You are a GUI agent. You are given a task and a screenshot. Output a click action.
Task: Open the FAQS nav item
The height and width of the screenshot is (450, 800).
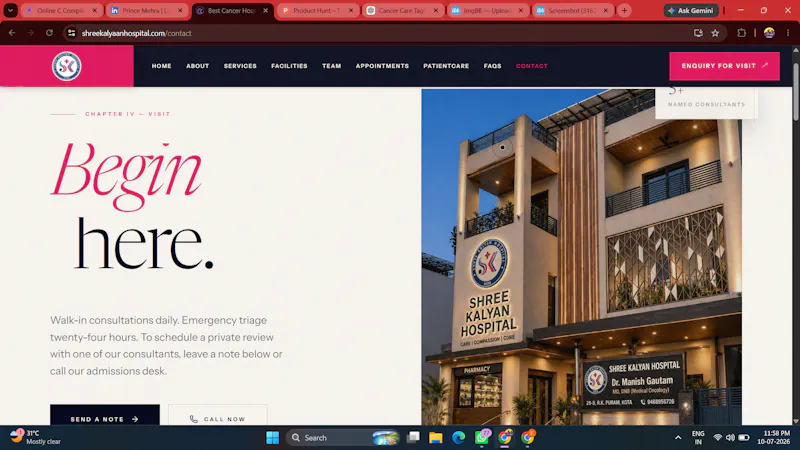tap(492, 66)
